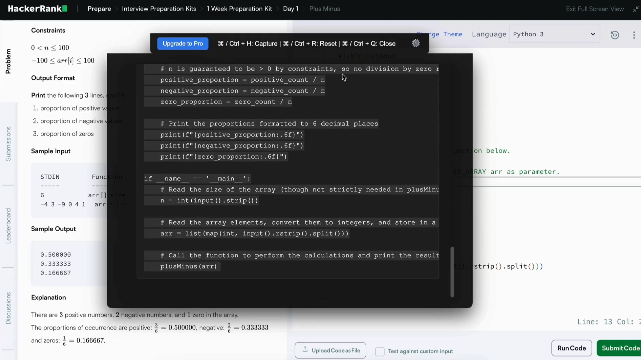Tick the Test against custom input checkbox
This screenshot has width=641, height=360.
[x=380, y=351]
